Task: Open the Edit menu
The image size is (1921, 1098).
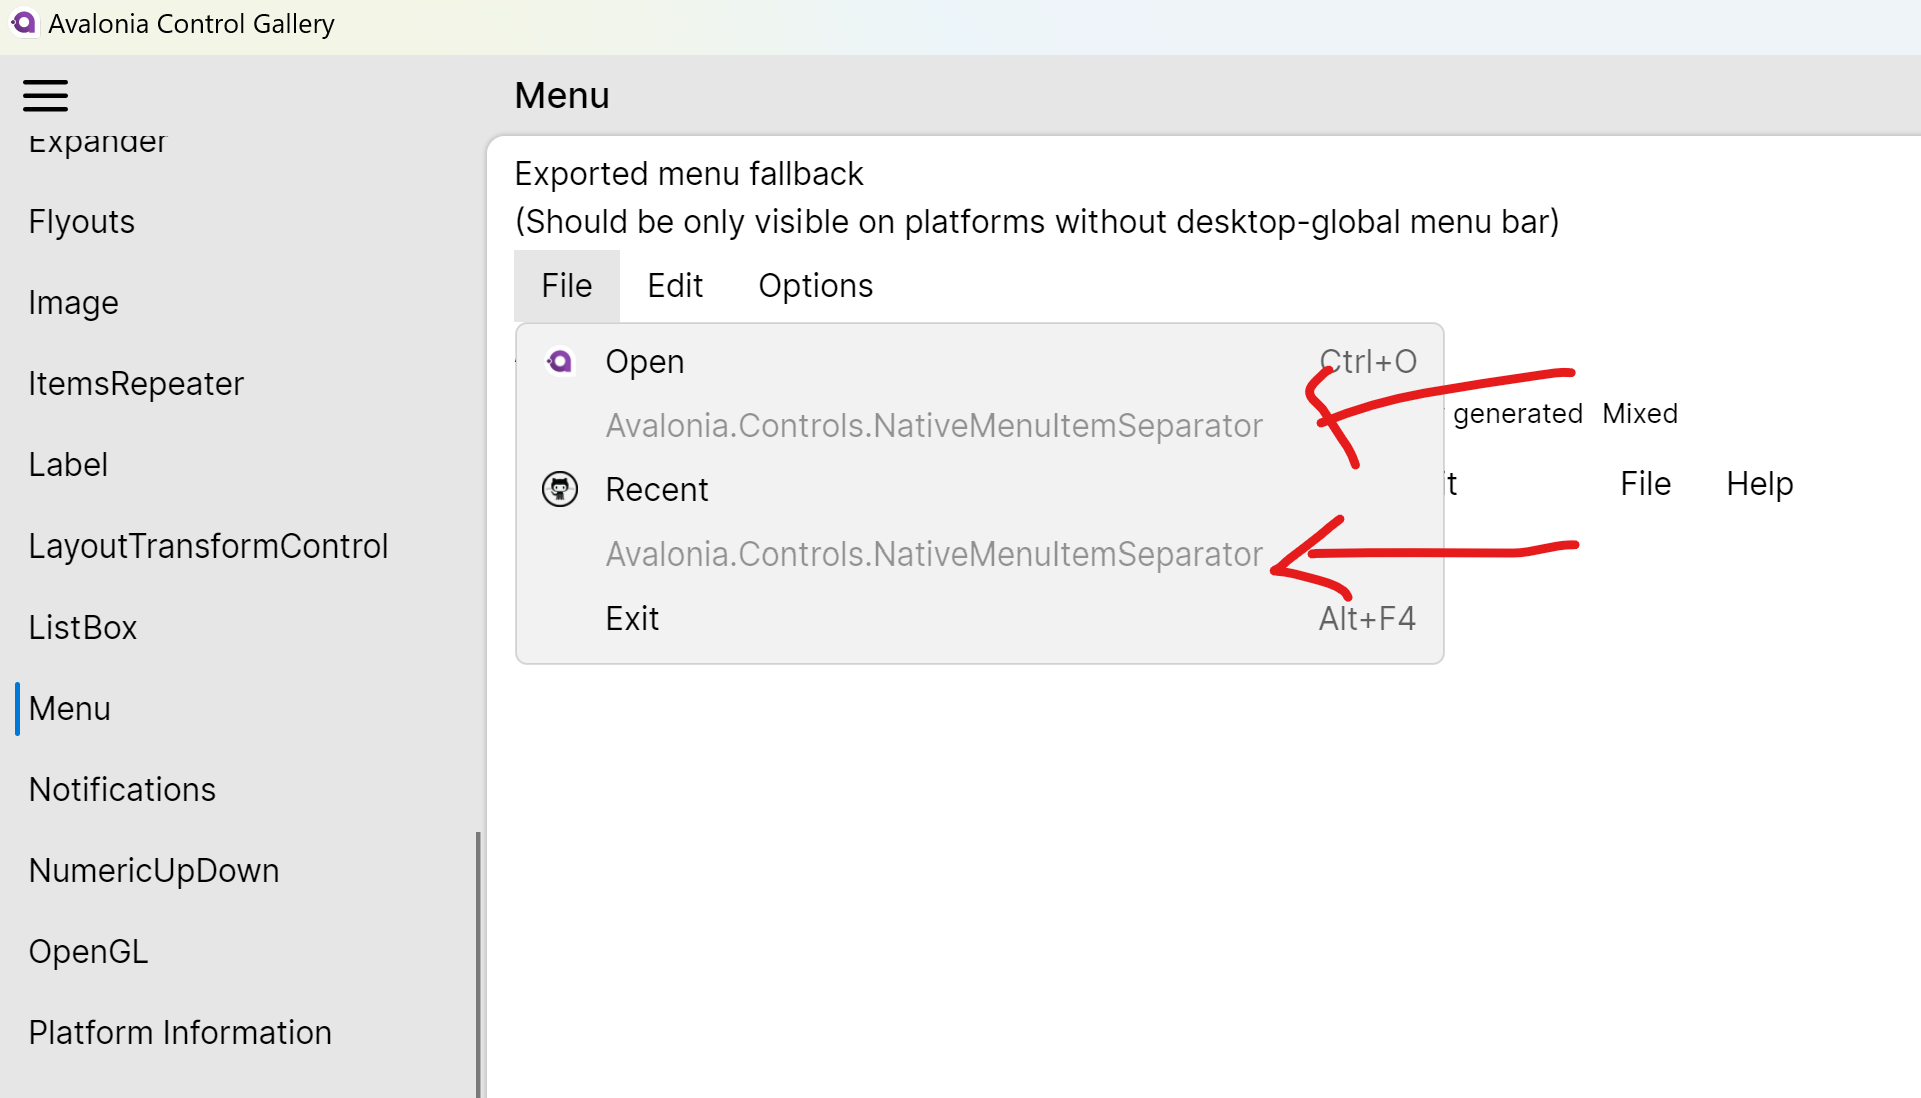Action: (x=675, y=285)
